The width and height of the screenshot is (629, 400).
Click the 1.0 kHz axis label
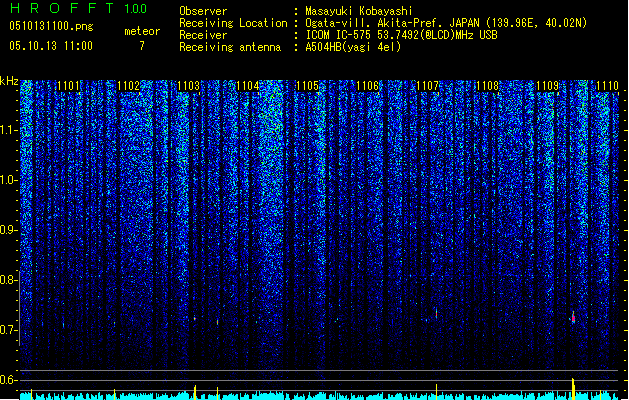pos(9,180)
